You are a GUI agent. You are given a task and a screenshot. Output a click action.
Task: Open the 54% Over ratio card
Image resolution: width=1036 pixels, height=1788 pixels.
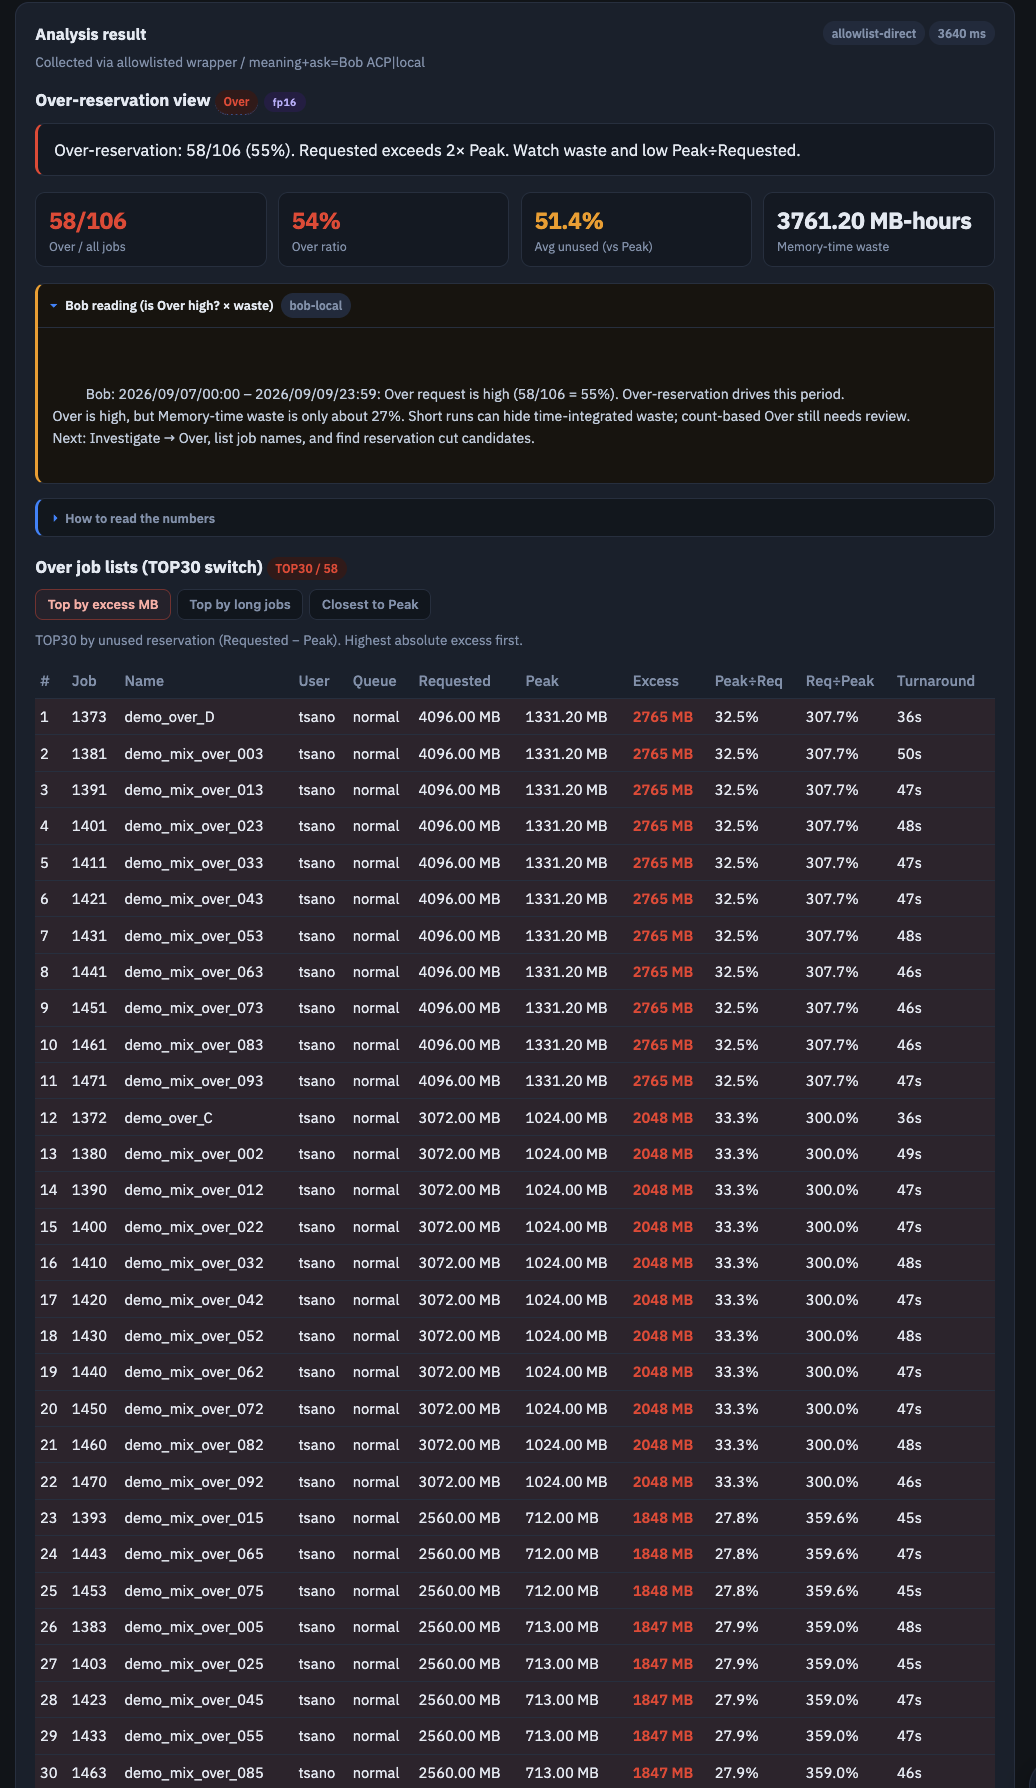(x=393, y=230)
